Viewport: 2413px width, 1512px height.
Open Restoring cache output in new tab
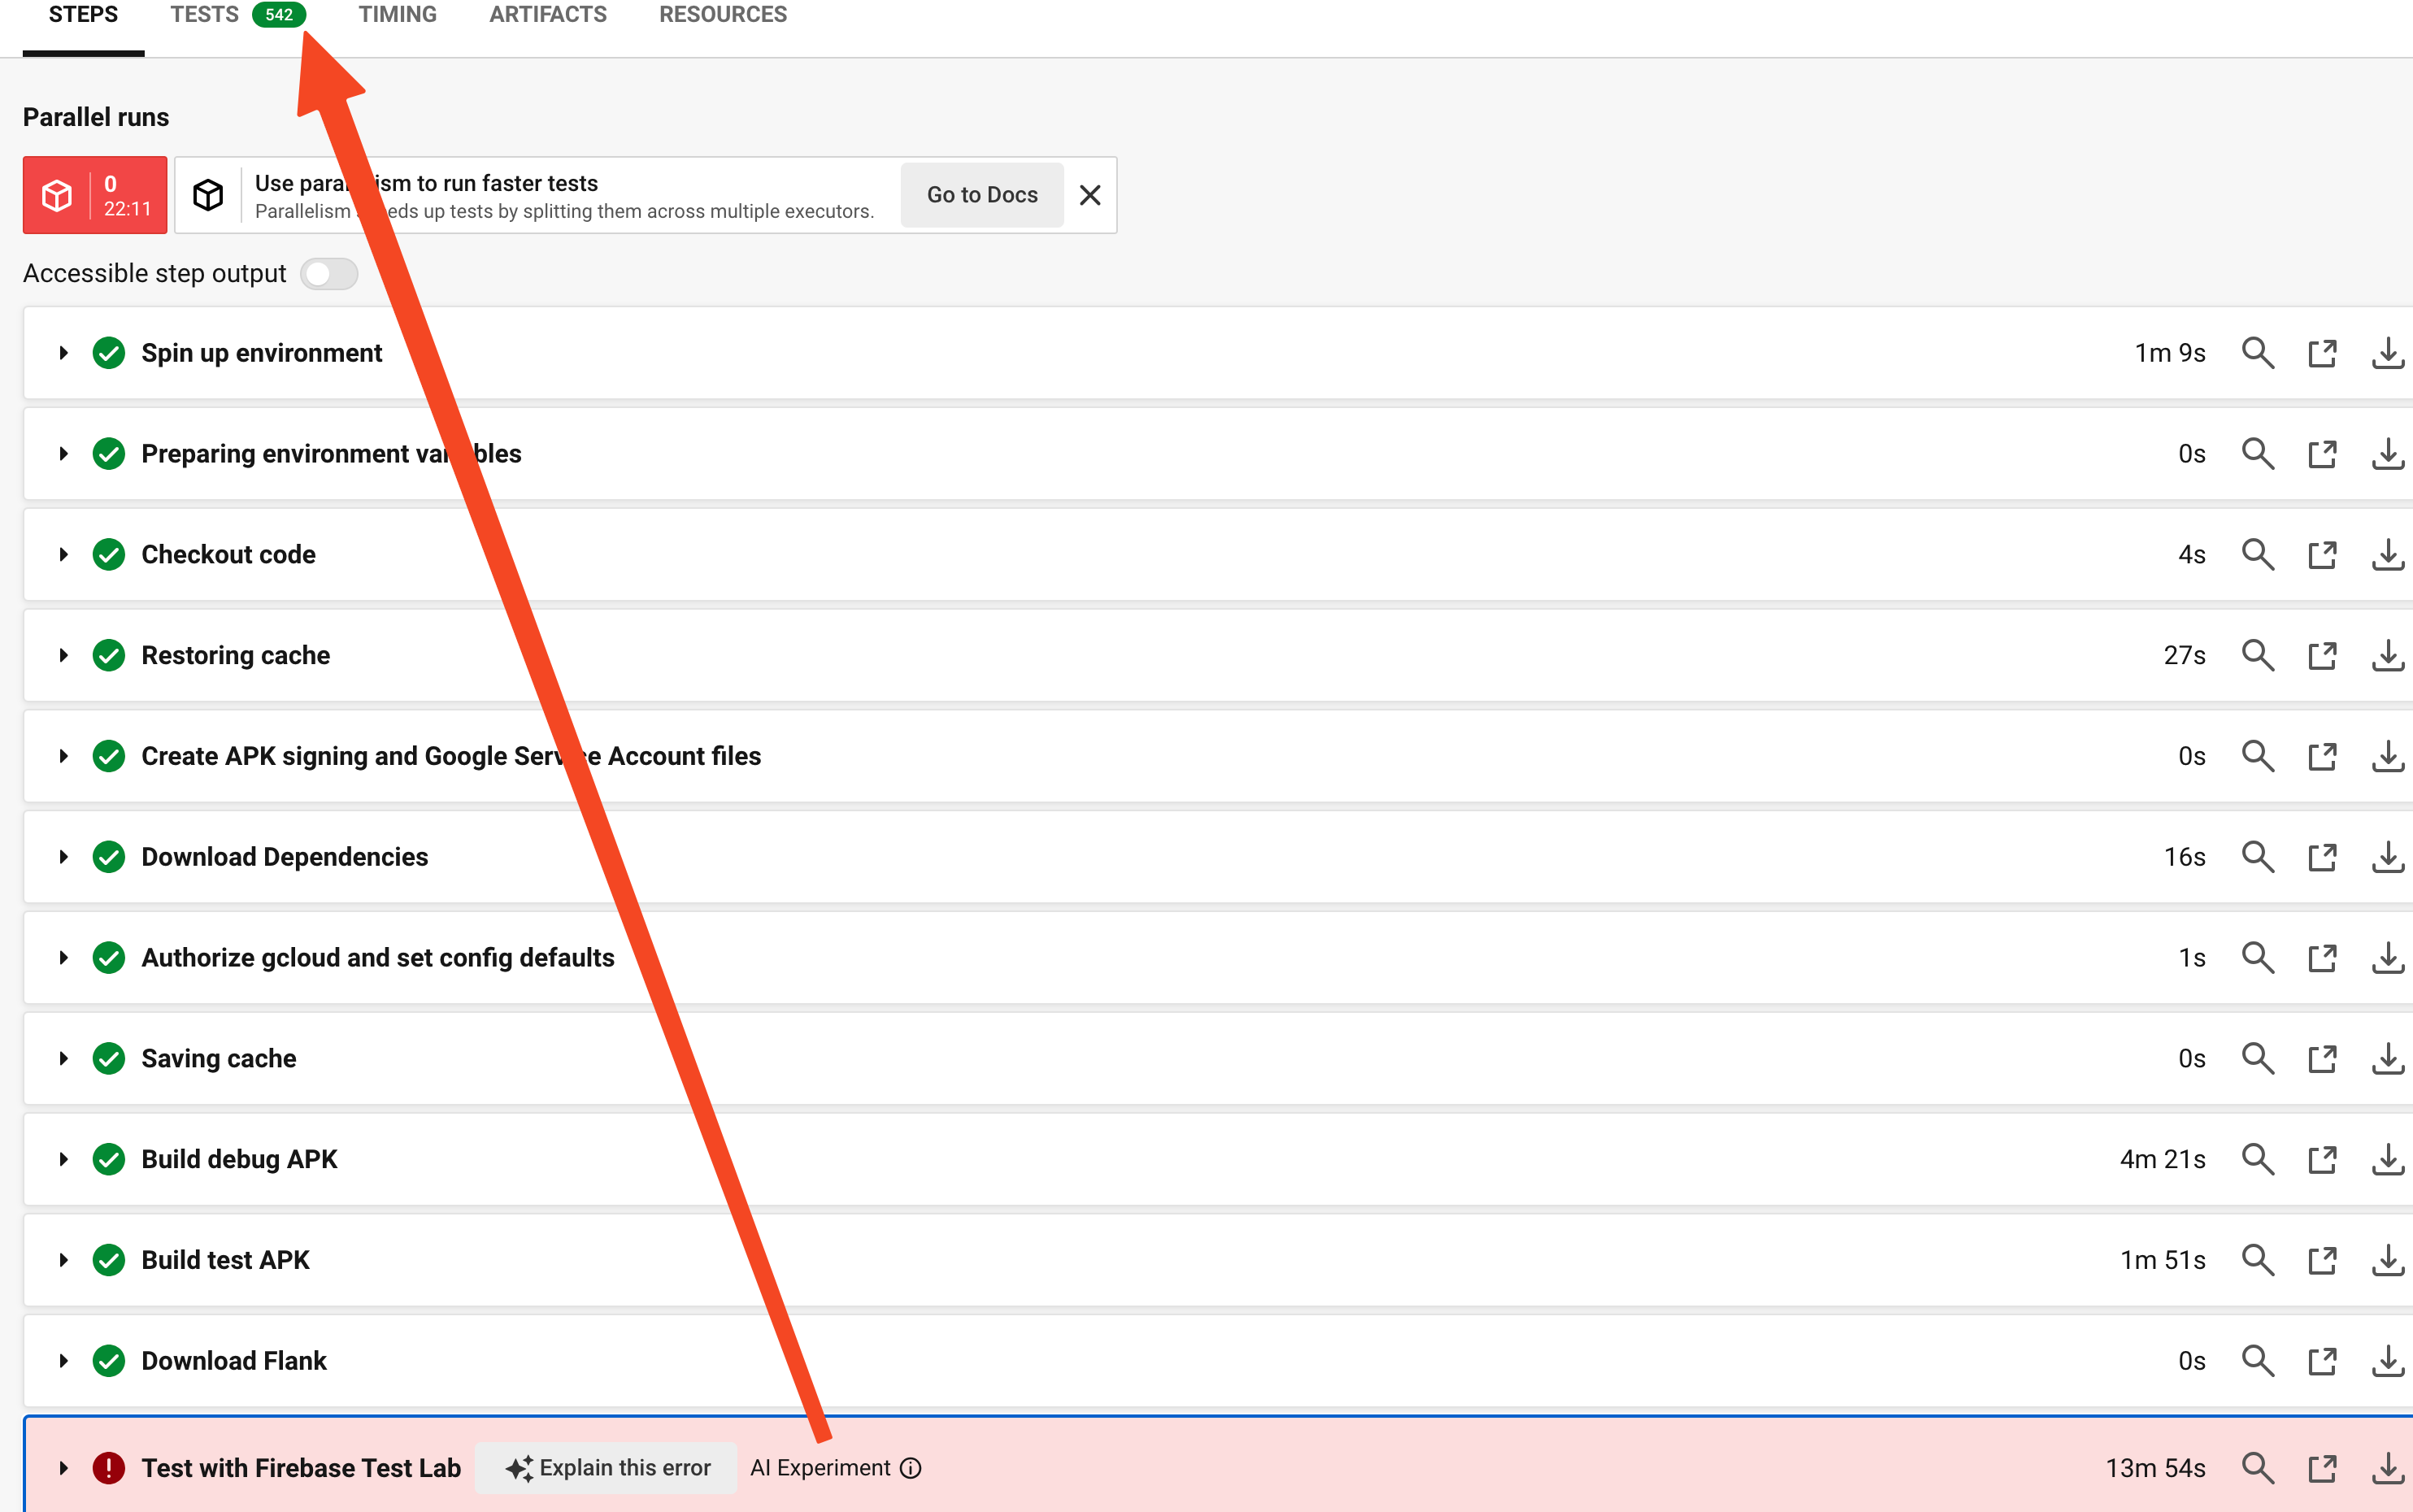click(2321, 656)
